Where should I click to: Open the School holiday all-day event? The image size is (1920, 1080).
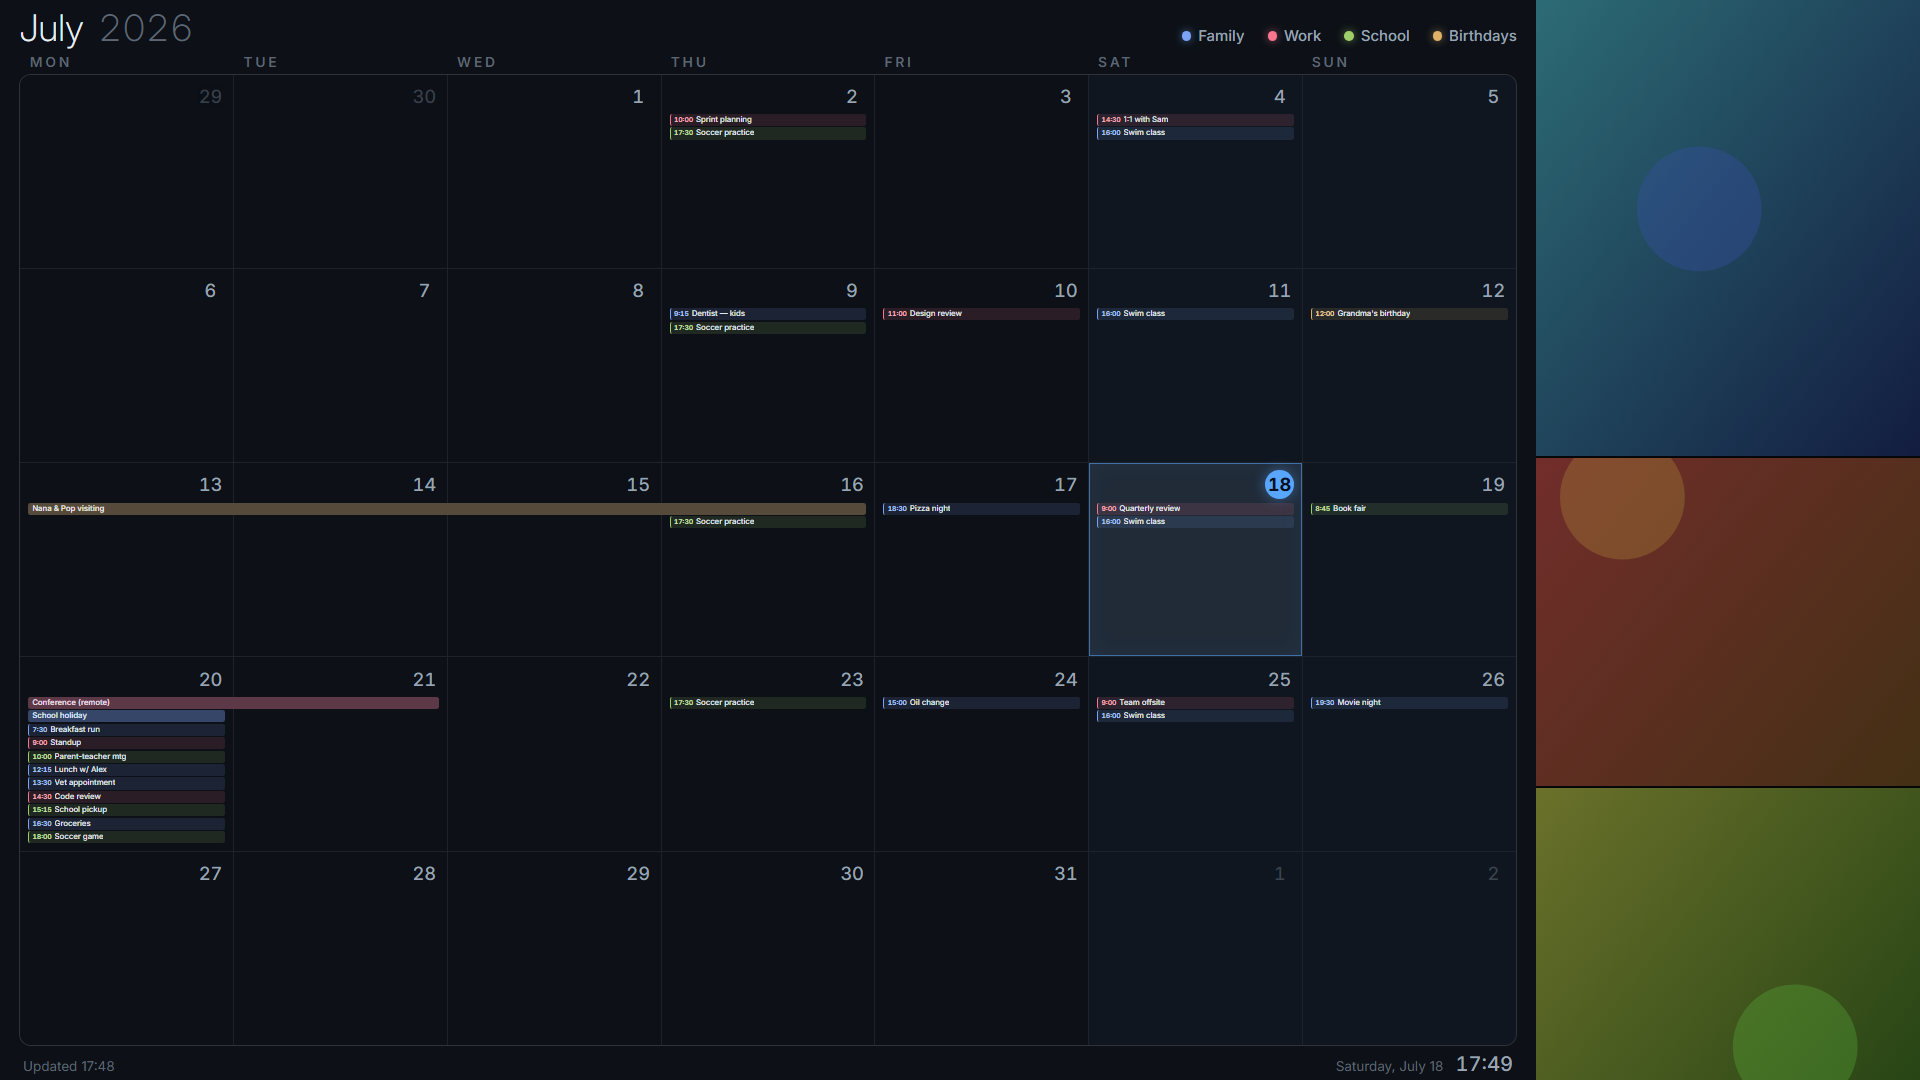coord(126,716)
